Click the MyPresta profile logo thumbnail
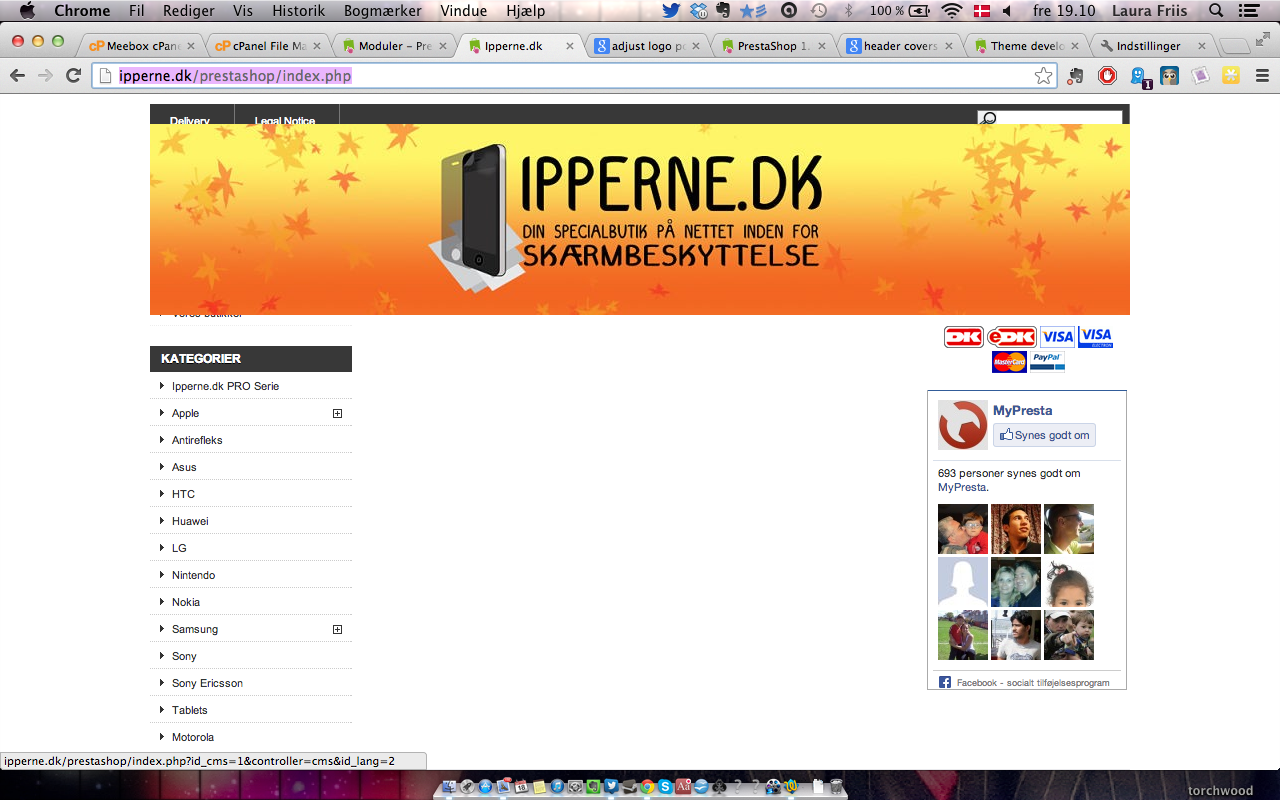This screenshot has height=800, width=1280. tap(963, 425)
